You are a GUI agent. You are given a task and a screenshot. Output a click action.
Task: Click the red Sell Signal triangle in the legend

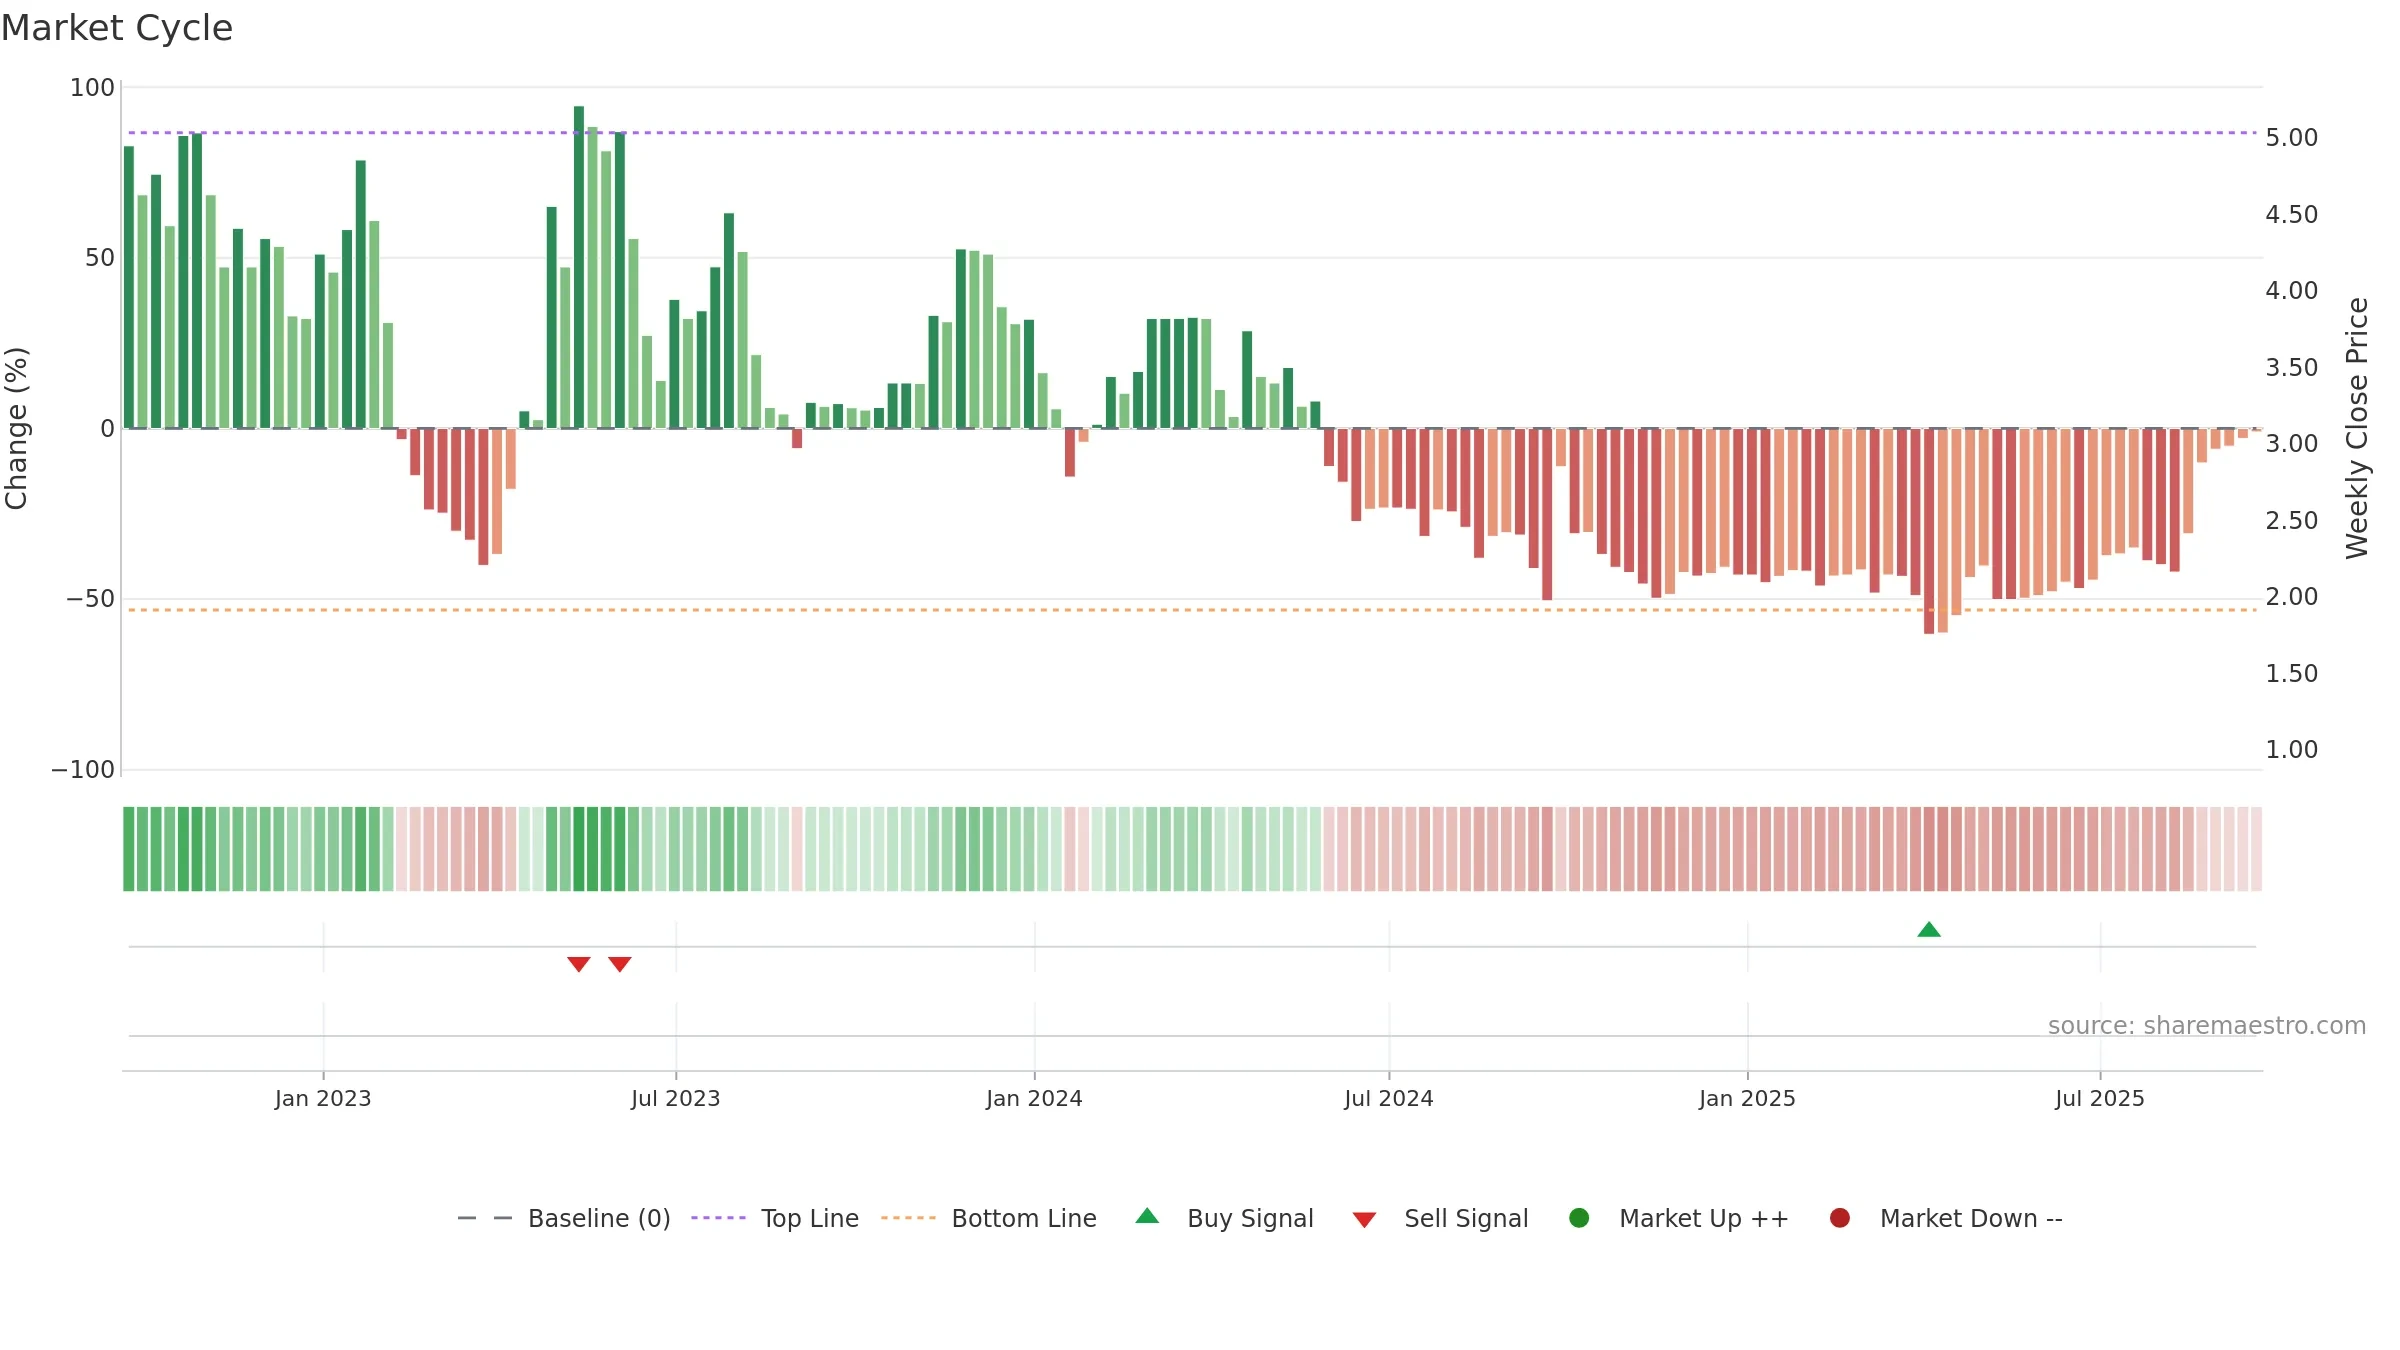(1365, 1220)
